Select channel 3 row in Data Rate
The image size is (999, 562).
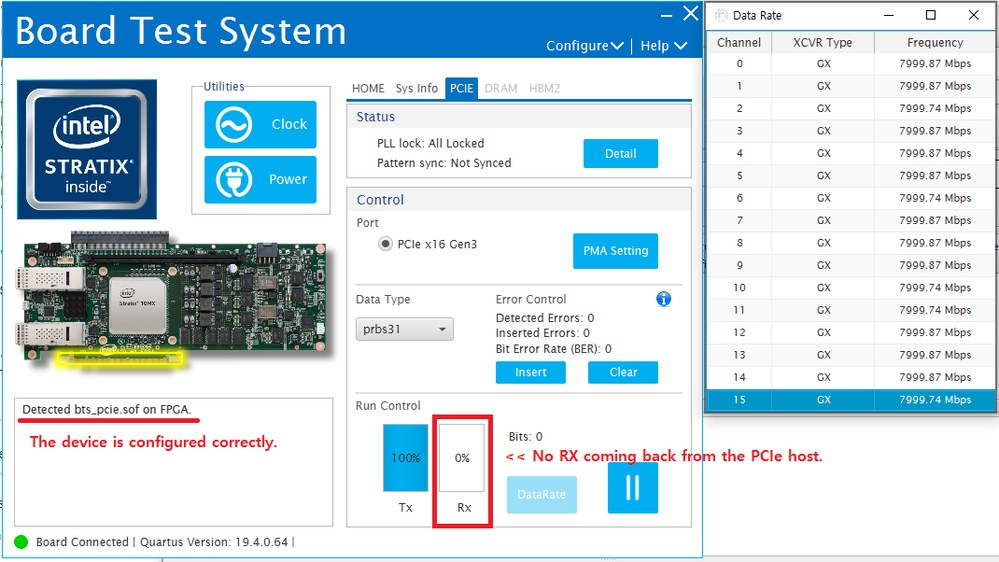(851, 131)
